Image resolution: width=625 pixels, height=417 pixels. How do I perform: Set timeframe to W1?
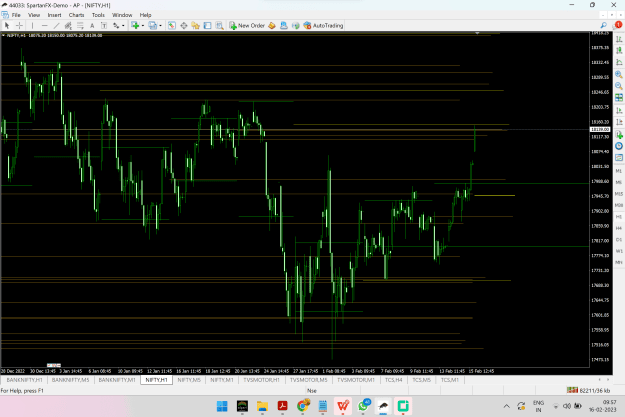(619, 251)
